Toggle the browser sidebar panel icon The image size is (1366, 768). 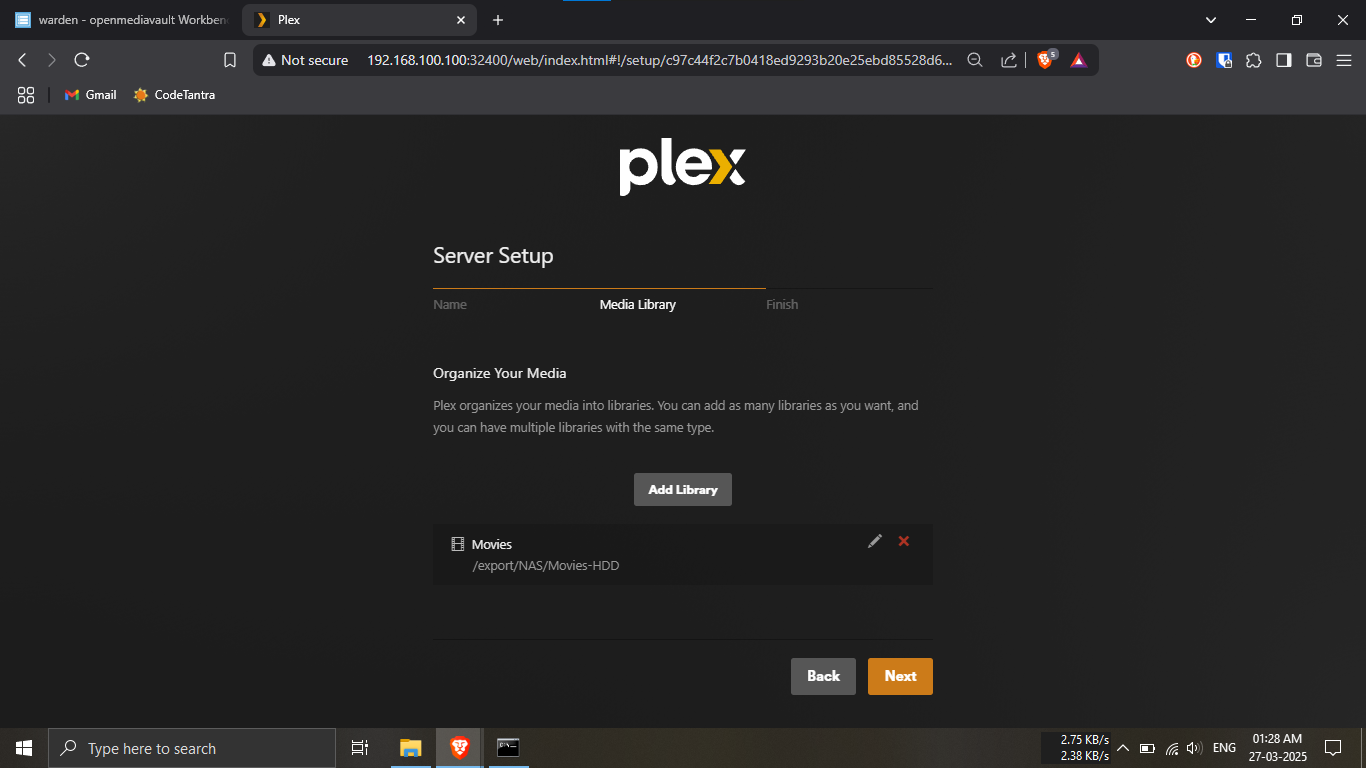click(x=1284, y=60)
